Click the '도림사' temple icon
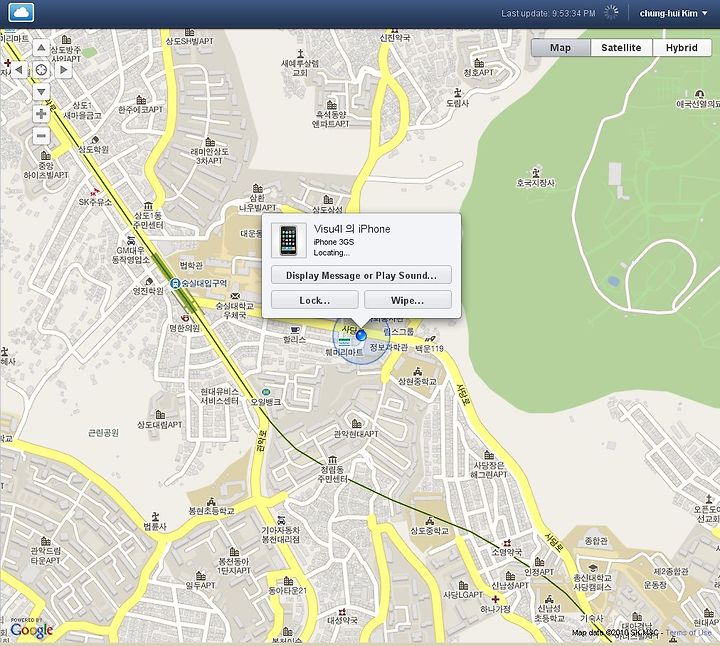 (x=457, y=93)
